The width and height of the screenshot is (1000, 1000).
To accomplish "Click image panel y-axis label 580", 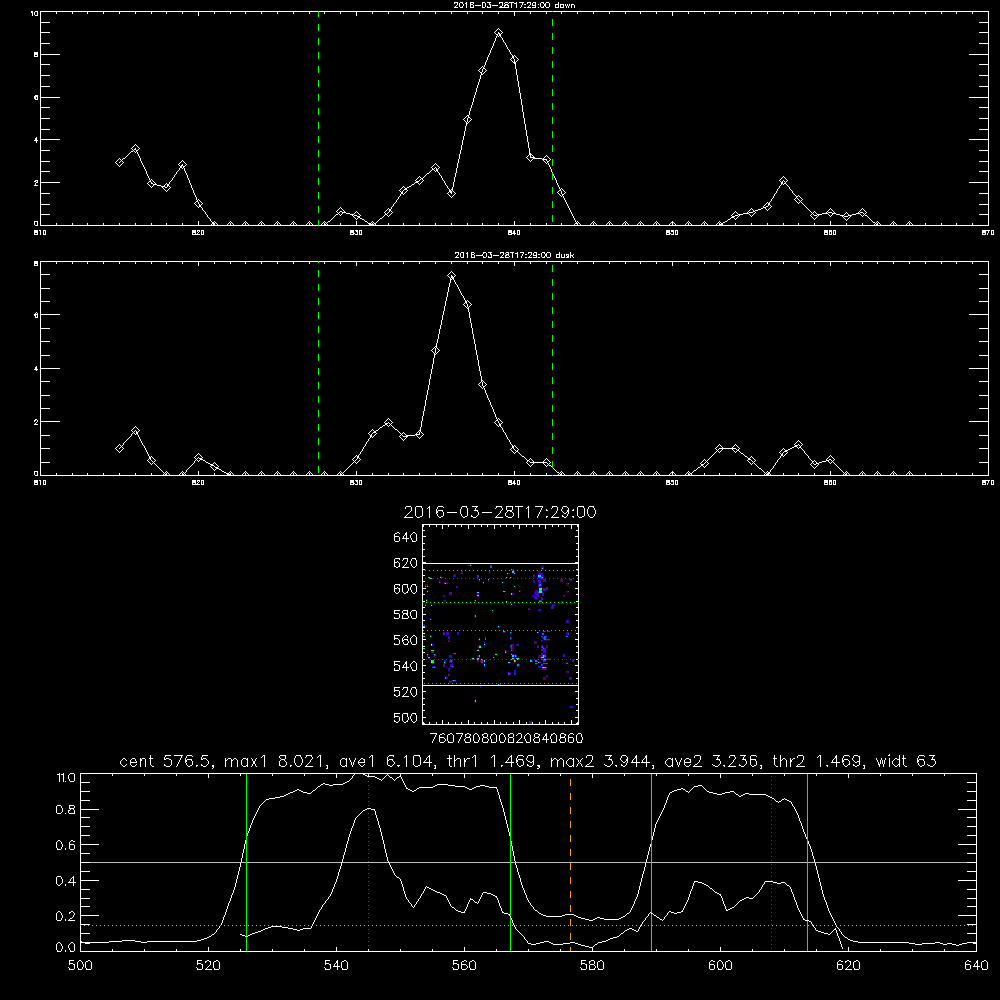I will coord(406,615).
